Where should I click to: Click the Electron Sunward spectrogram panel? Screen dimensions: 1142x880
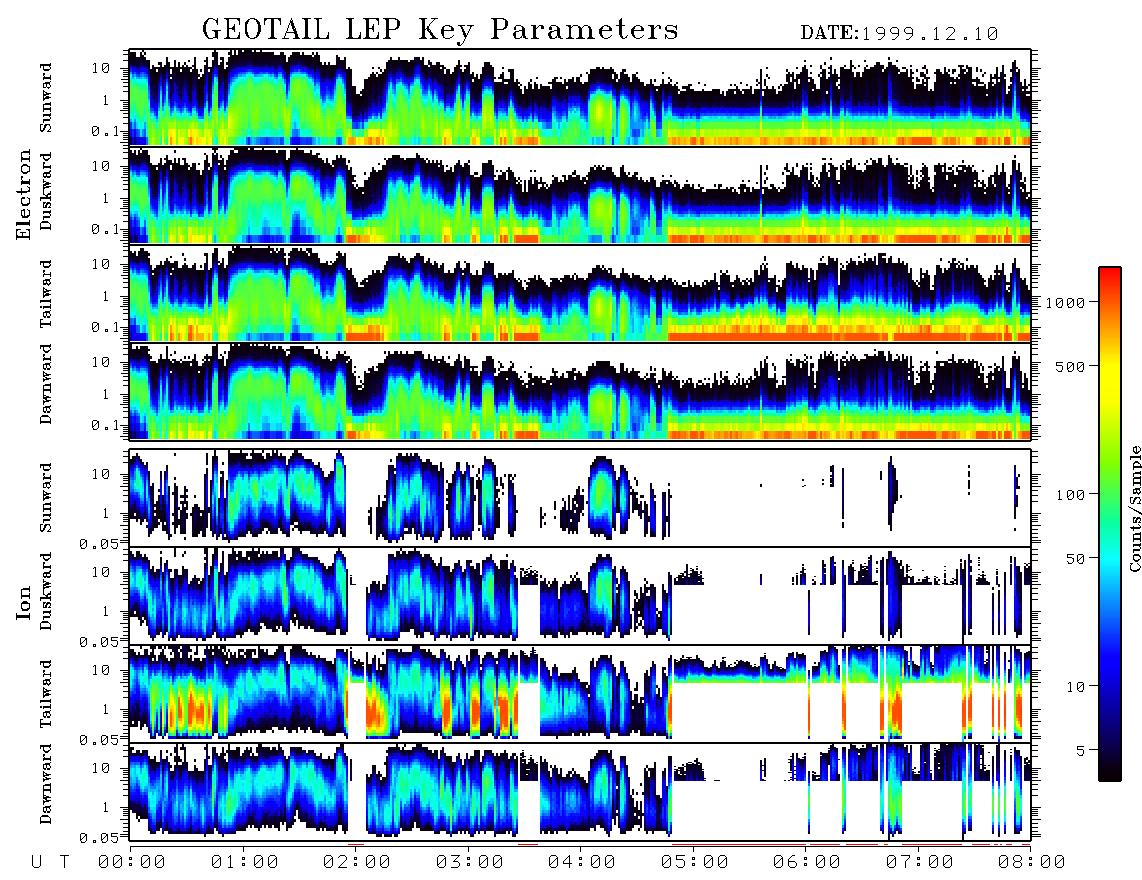[x=580, y=98]
